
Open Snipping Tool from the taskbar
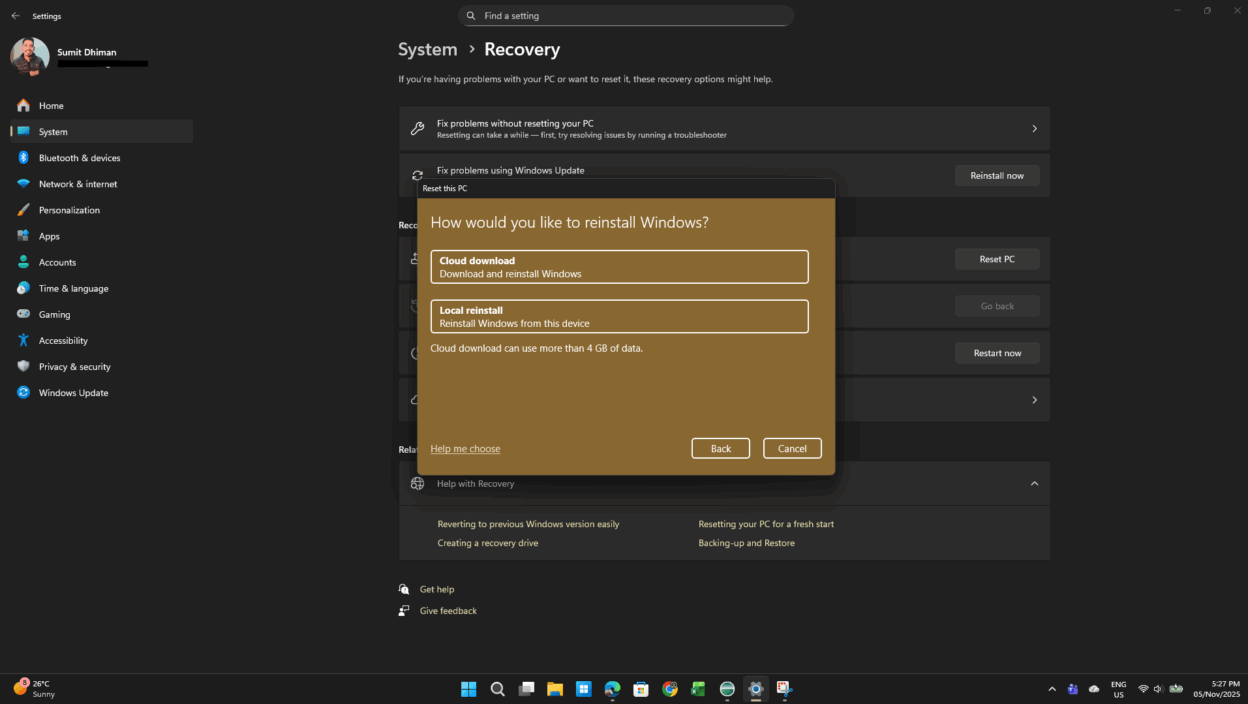pos(785,689)
